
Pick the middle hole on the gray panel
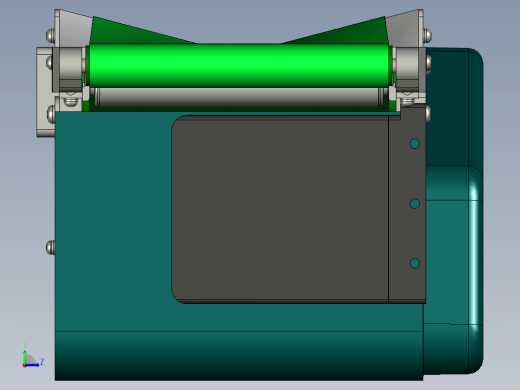(414, 203)
